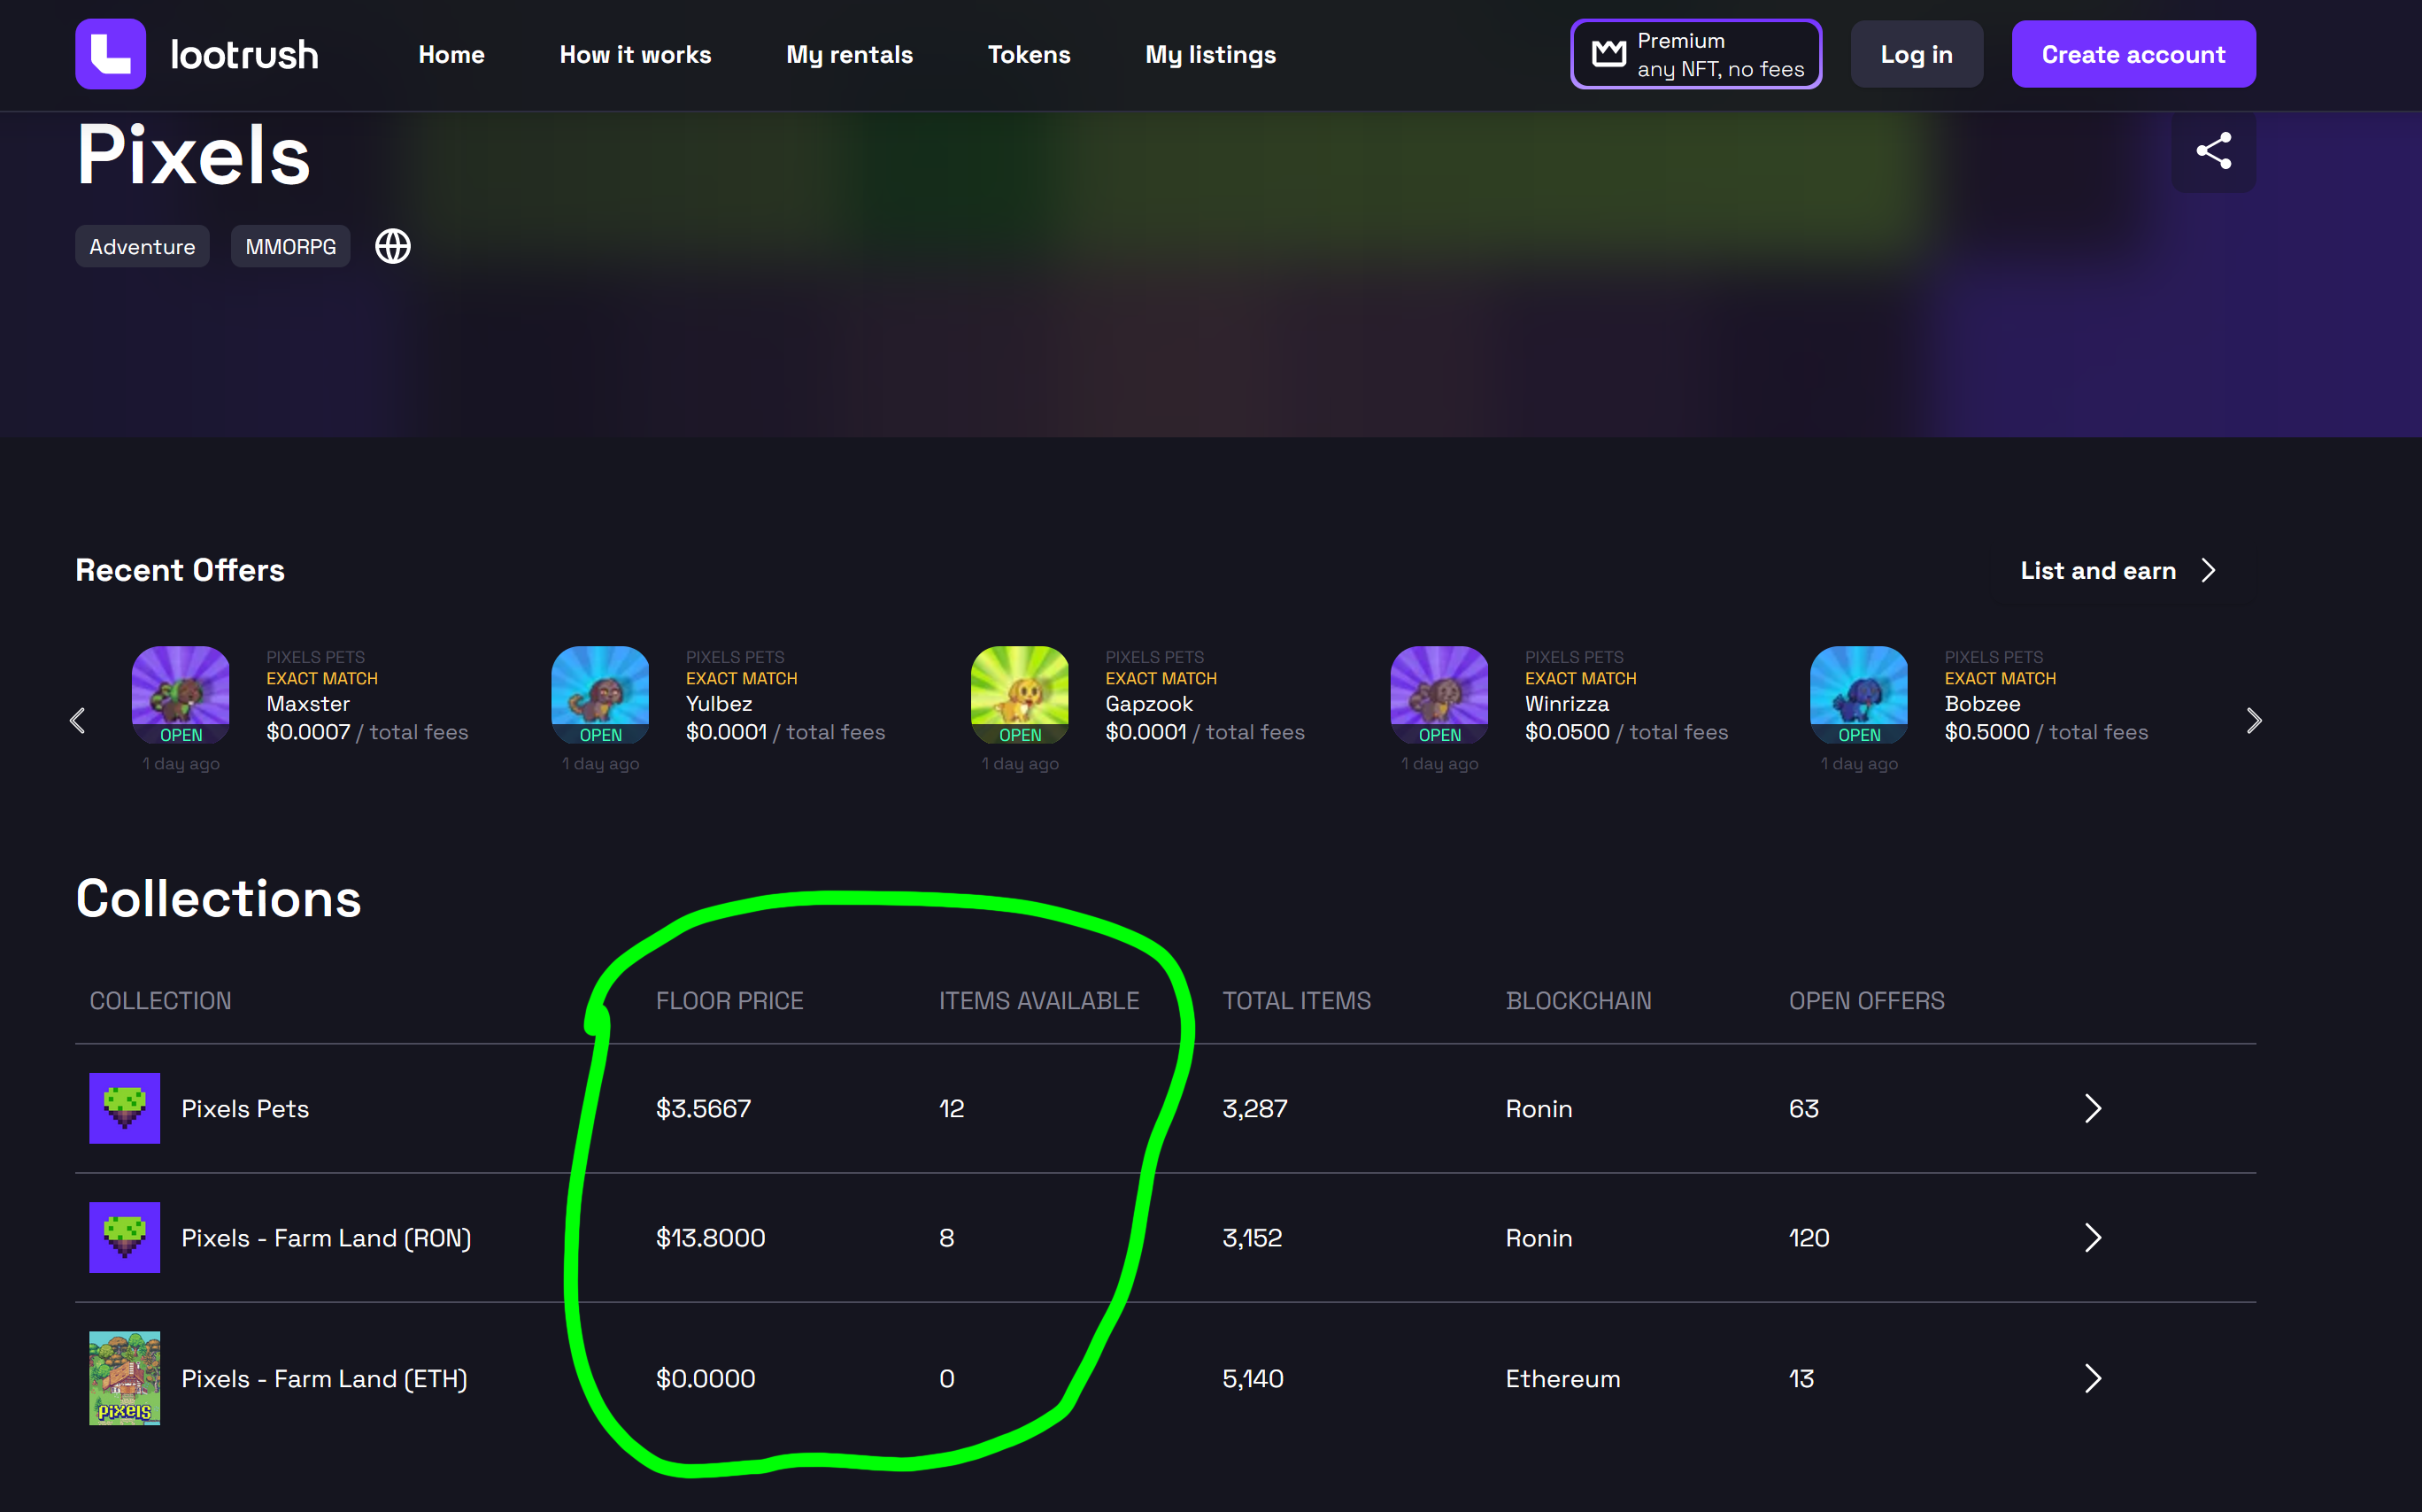Open the Tokens nav item

pyautogui.click(x=1028, y=55)
